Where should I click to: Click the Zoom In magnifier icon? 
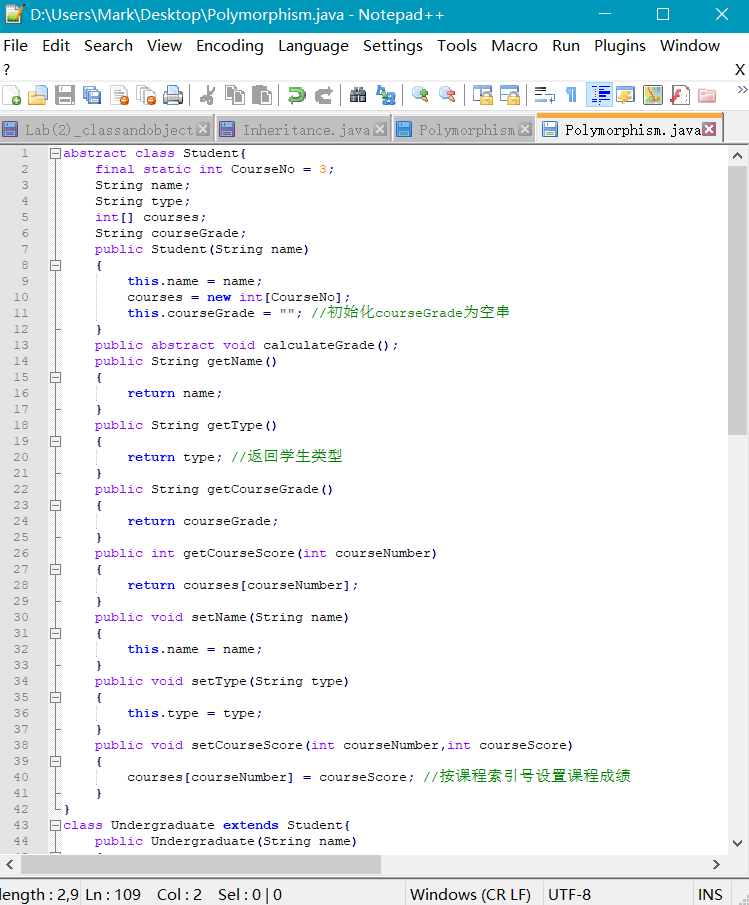click(420, 95)
